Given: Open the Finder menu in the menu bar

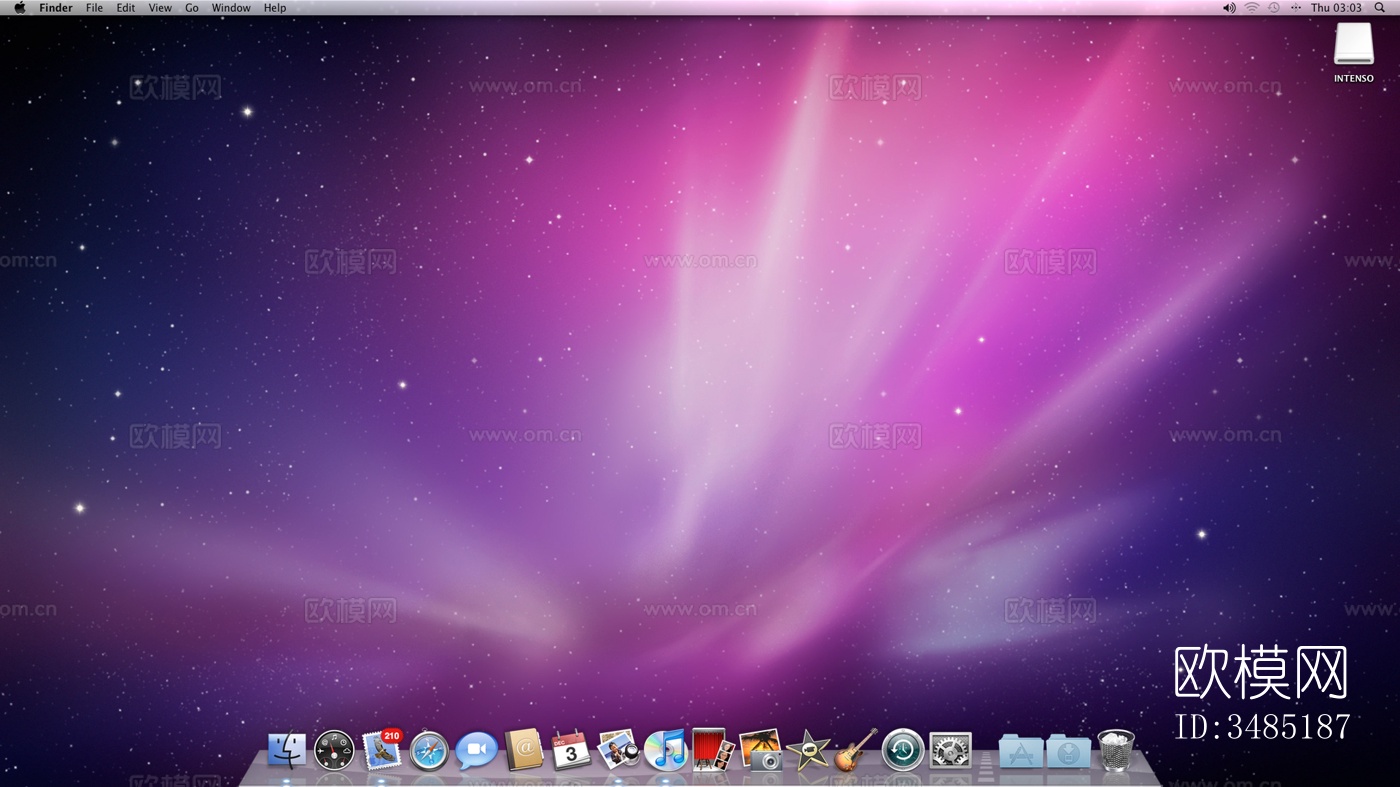Looking at the screenshot, I should coord(56,8).
